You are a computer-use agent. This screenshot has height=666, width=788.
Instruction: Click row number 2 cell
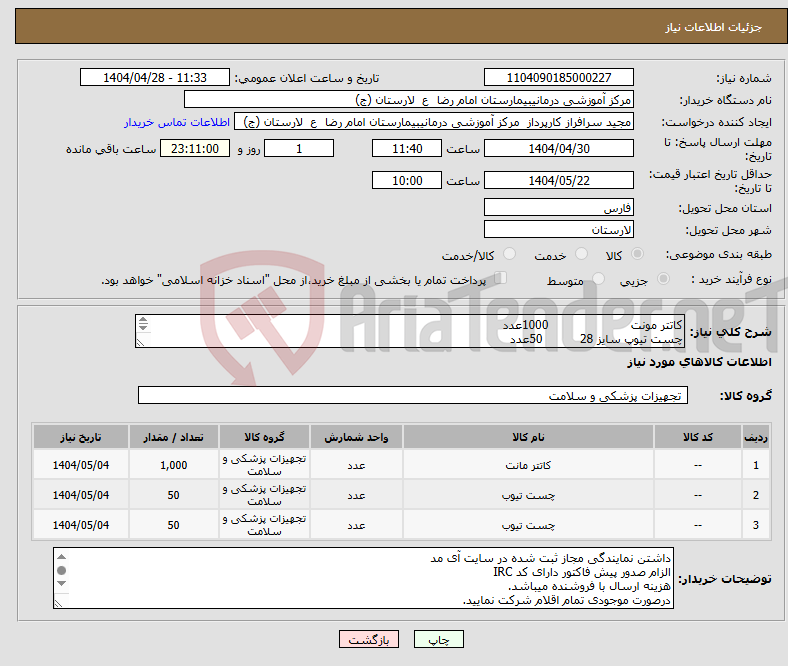[x=756, y=495]
